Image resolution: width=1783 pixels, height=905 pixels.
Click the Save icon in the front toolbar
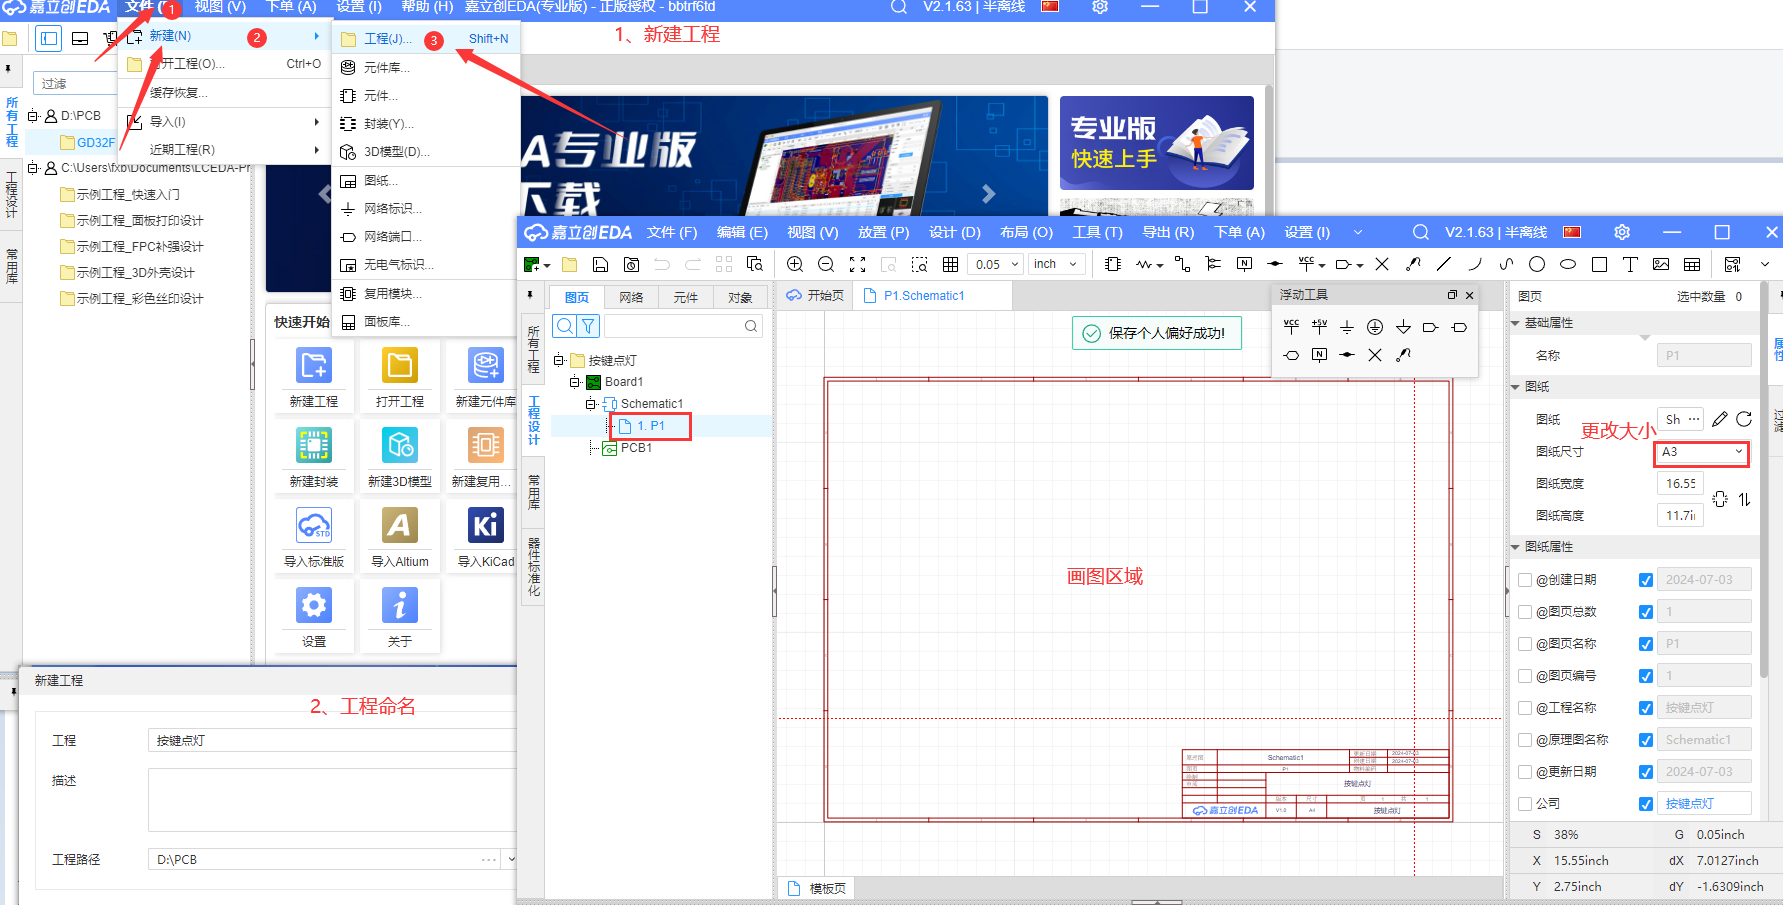600,264
